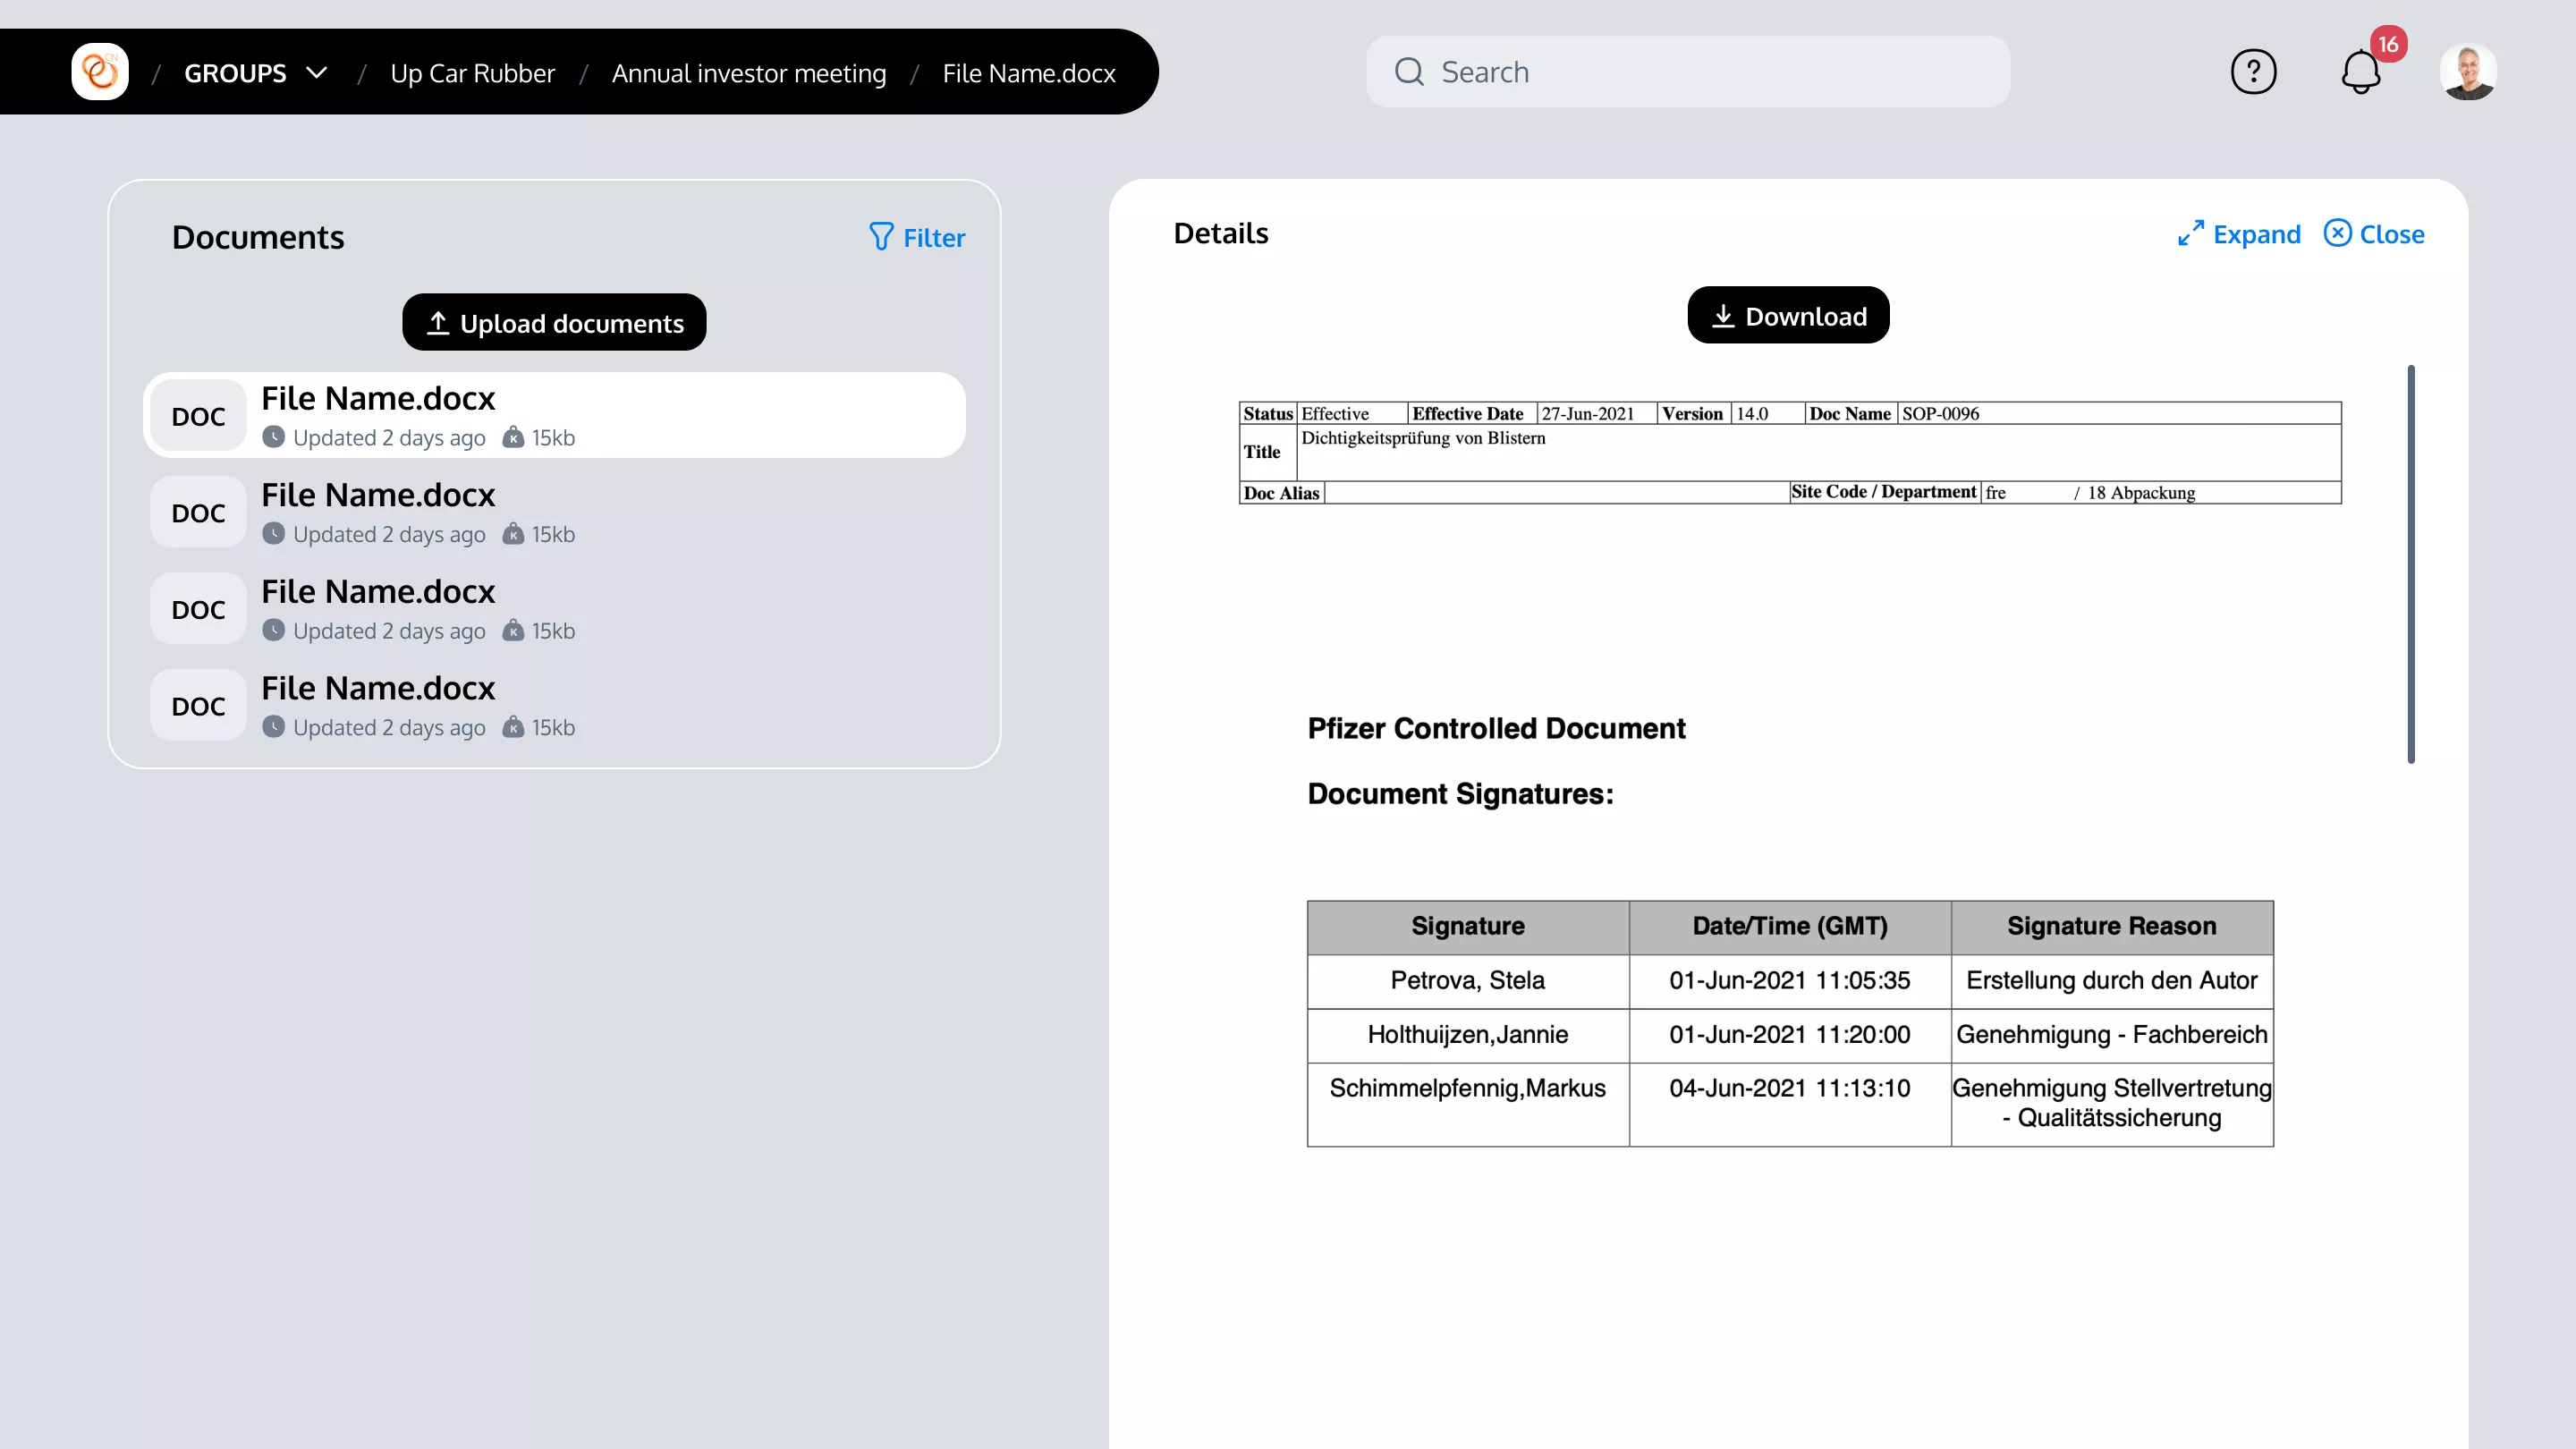Open the GROUPS breadcrumb menu
The height and width of the screenshot is (1449, 2576).
click(x=235, y=73)
